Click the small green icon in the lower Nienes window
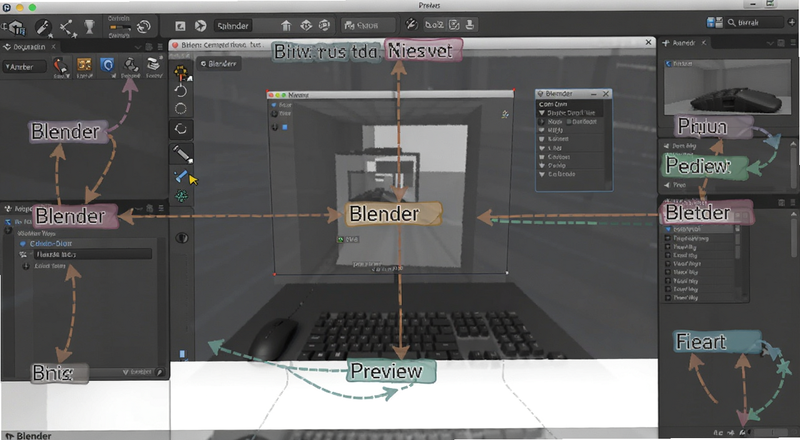This screenshot has height=440, width=800. click(340, 239)
